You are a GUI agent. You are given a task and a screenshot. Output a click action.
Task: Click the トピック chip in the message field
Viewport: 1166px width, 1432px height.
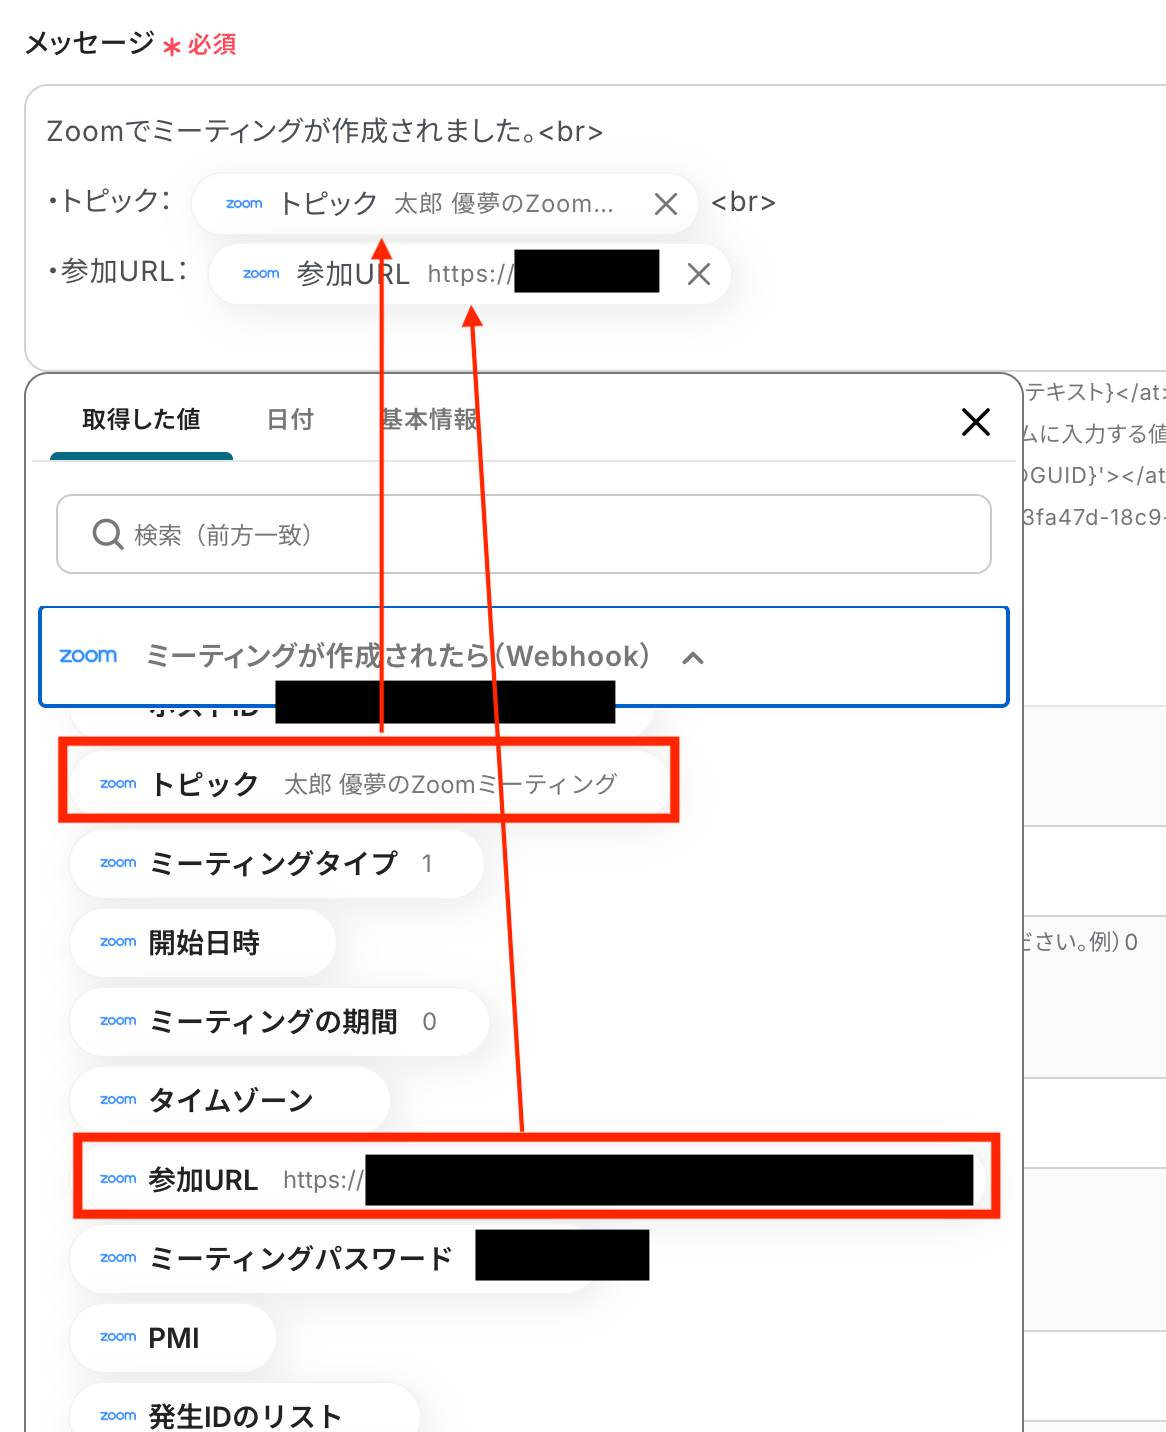pyautogui.click(x=444, y=204)
